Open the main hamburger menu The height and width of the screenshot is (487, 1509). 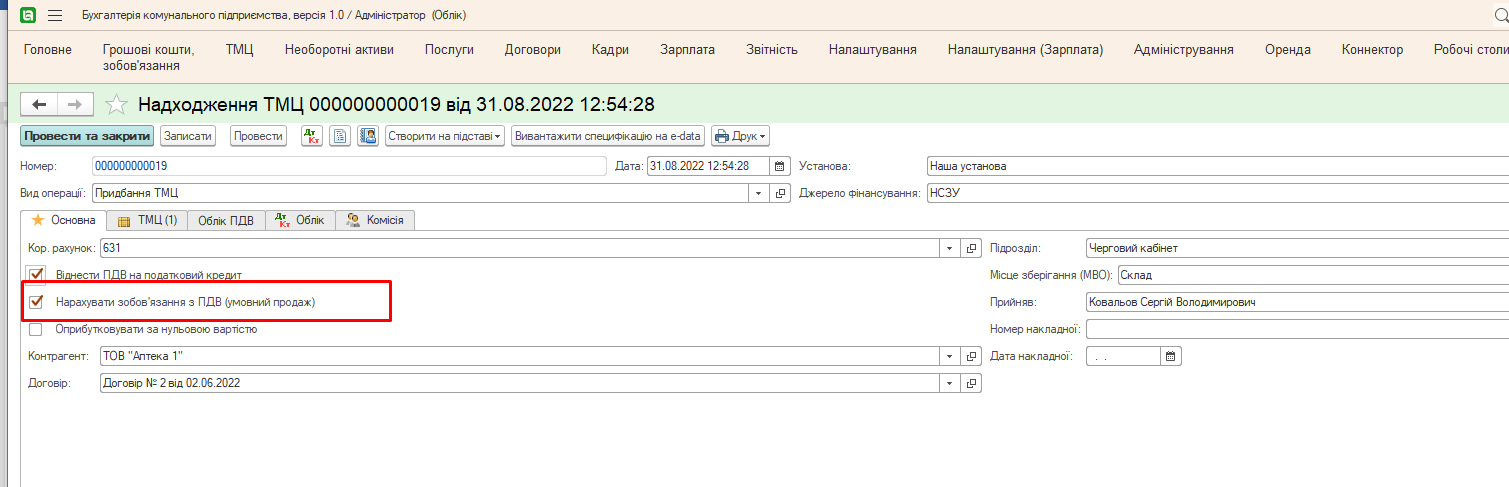pos(55,15)
